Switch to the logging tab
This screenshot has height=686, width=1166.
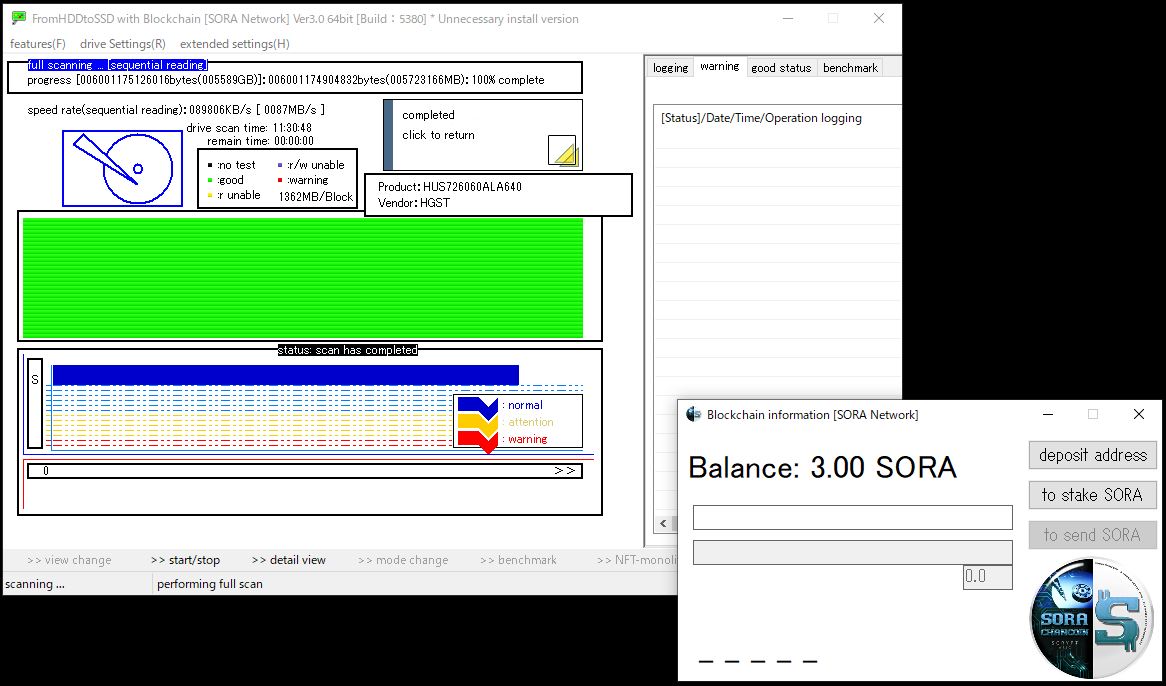pyautogui.click(x=670, y=68)
